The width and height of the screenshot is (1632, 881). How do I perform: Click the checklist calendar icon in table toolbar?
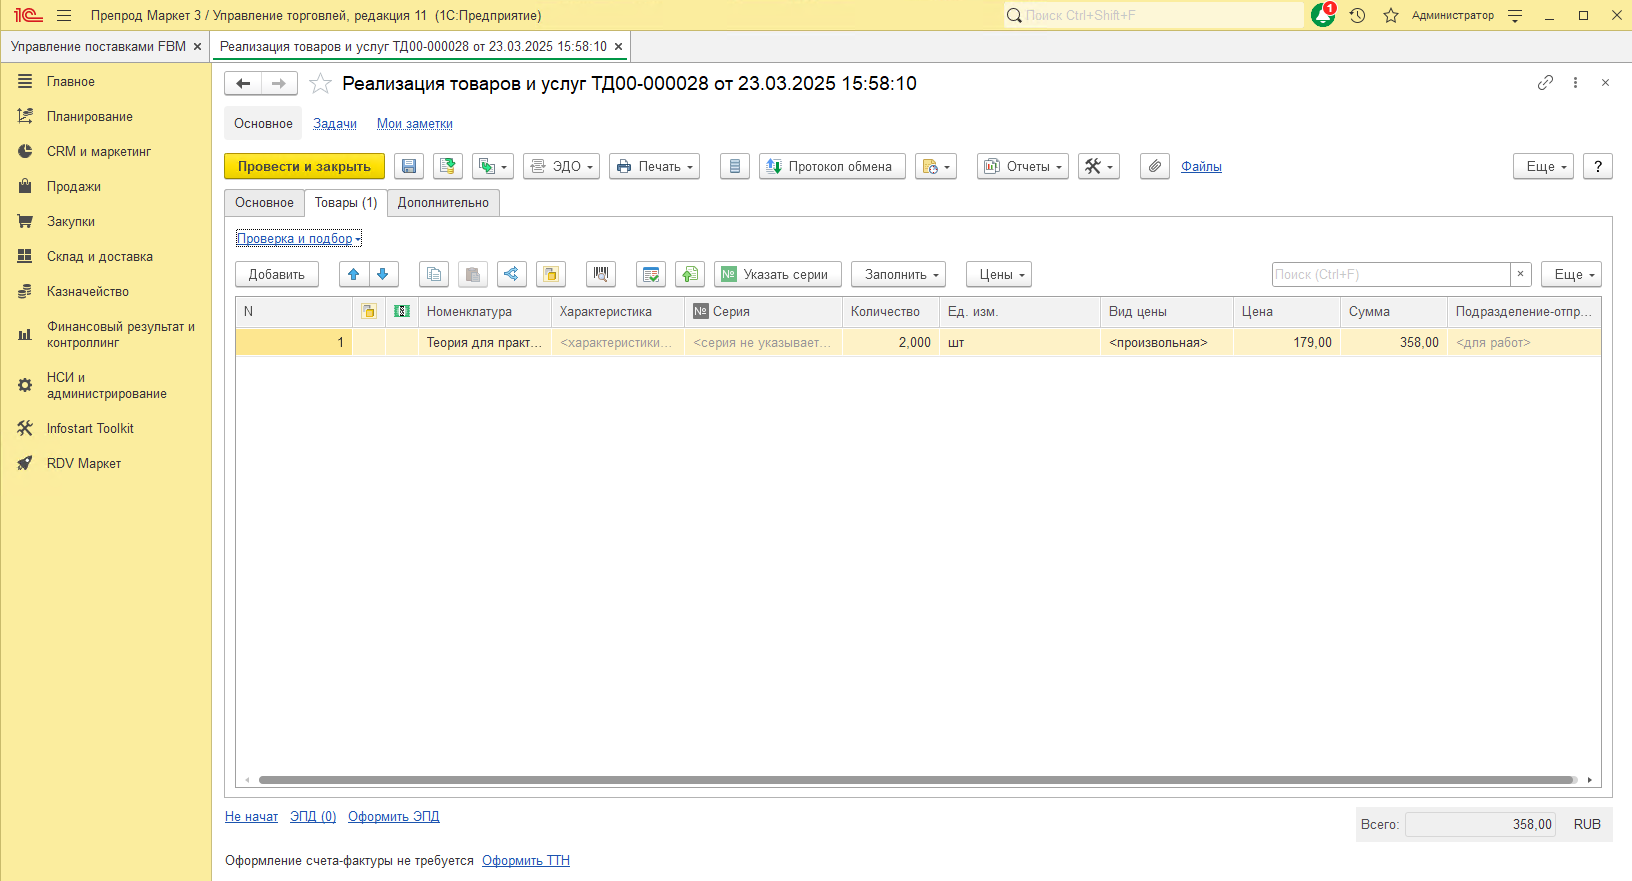click(651, 274)
